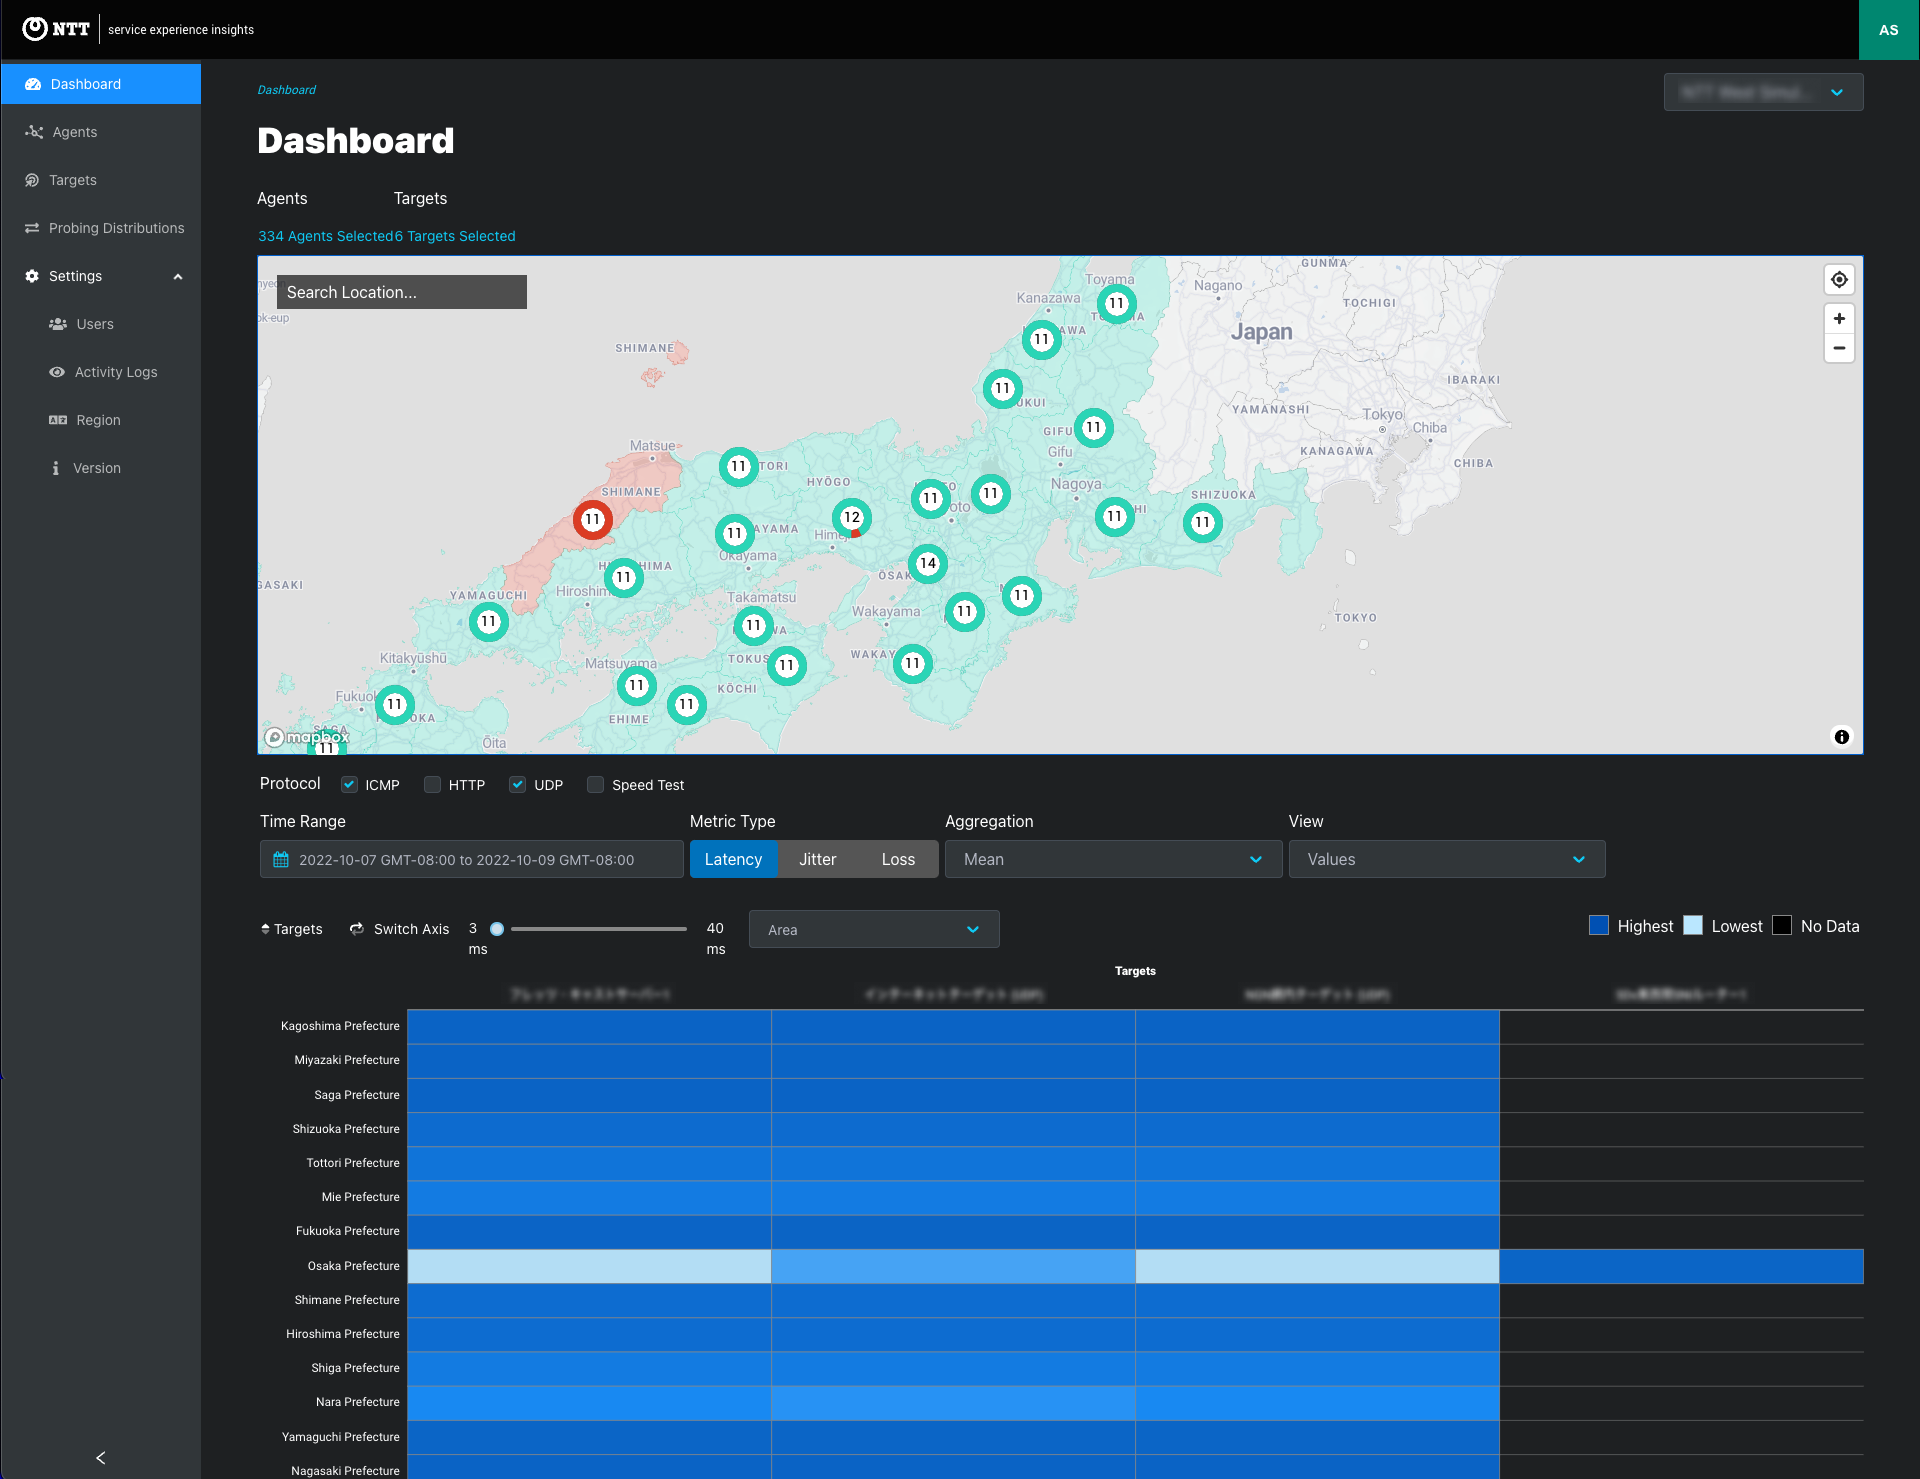Click the 12 cluster marker near Himeji
Screen dimensions: 1920x1479
[x=852, y=518]
